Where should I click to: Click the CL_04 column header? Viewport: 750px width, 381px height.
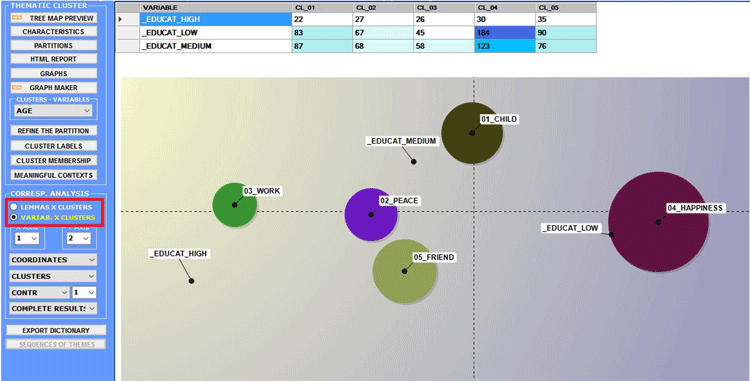[505, 8]
